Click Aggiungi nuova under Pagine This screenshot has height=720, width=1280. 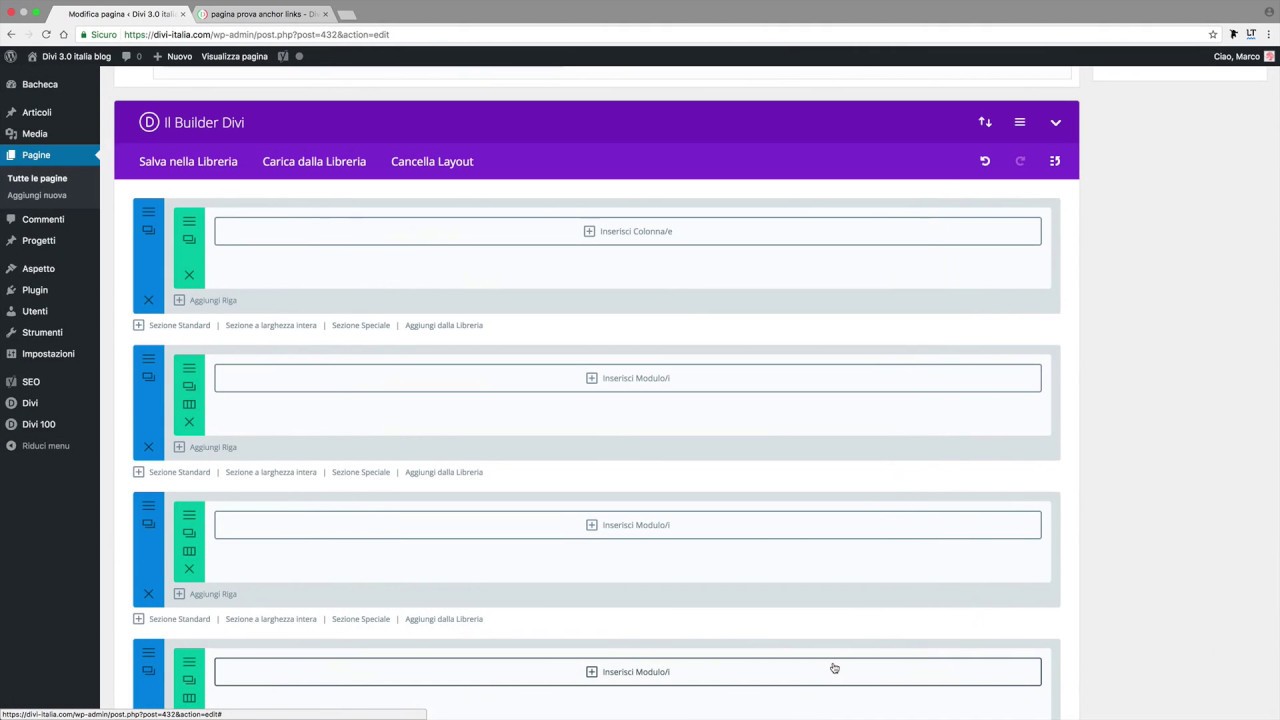pos(37,195)
